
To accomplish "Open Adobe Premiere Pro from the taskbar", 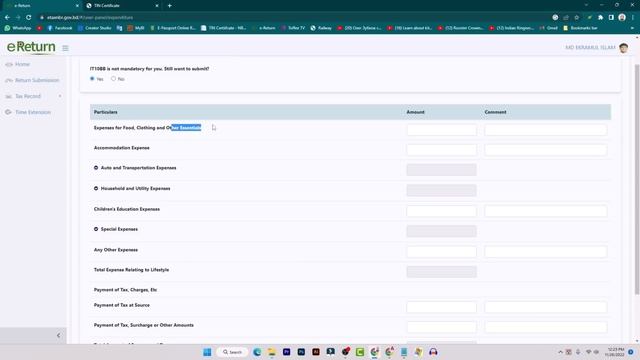I will (x=287, y=352).
